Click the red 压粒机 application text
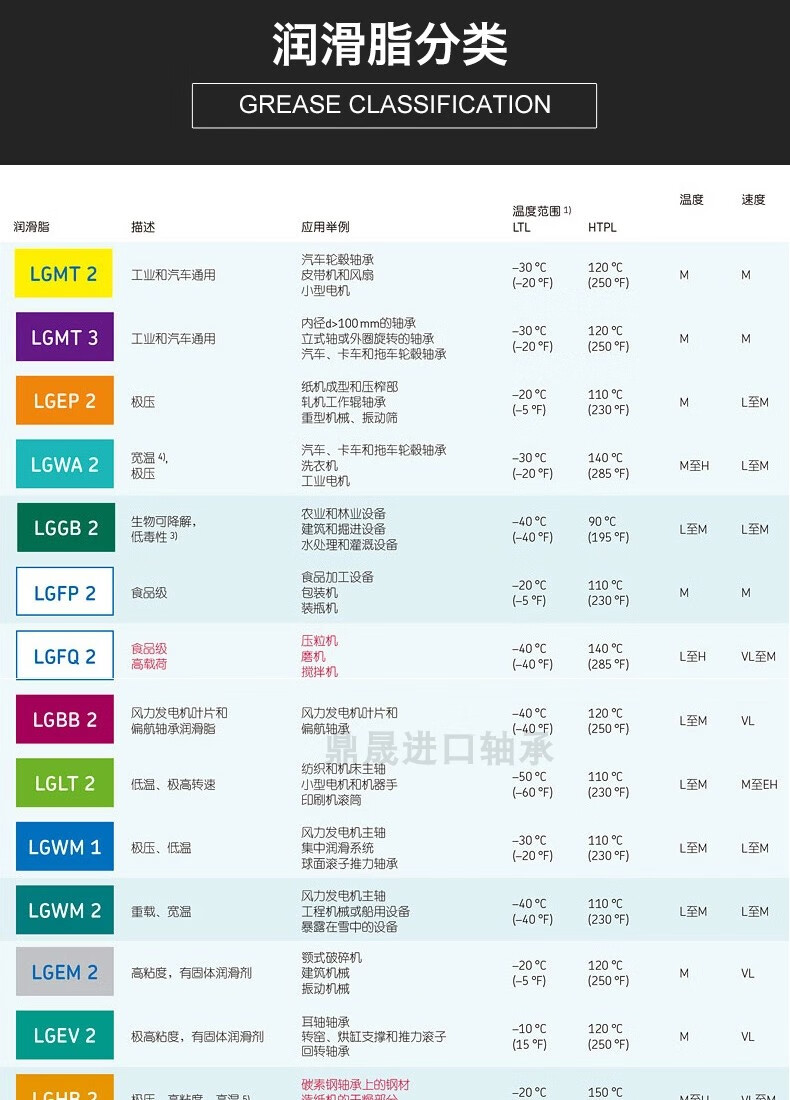The width and height of the screenshot is (790, 1100). [x=320, y=641]
